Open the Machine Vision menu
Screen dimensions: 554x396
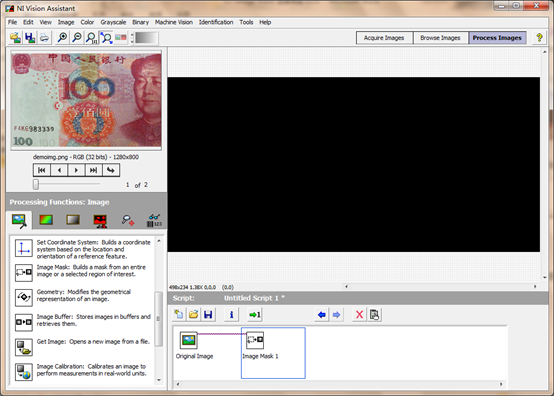174,22
